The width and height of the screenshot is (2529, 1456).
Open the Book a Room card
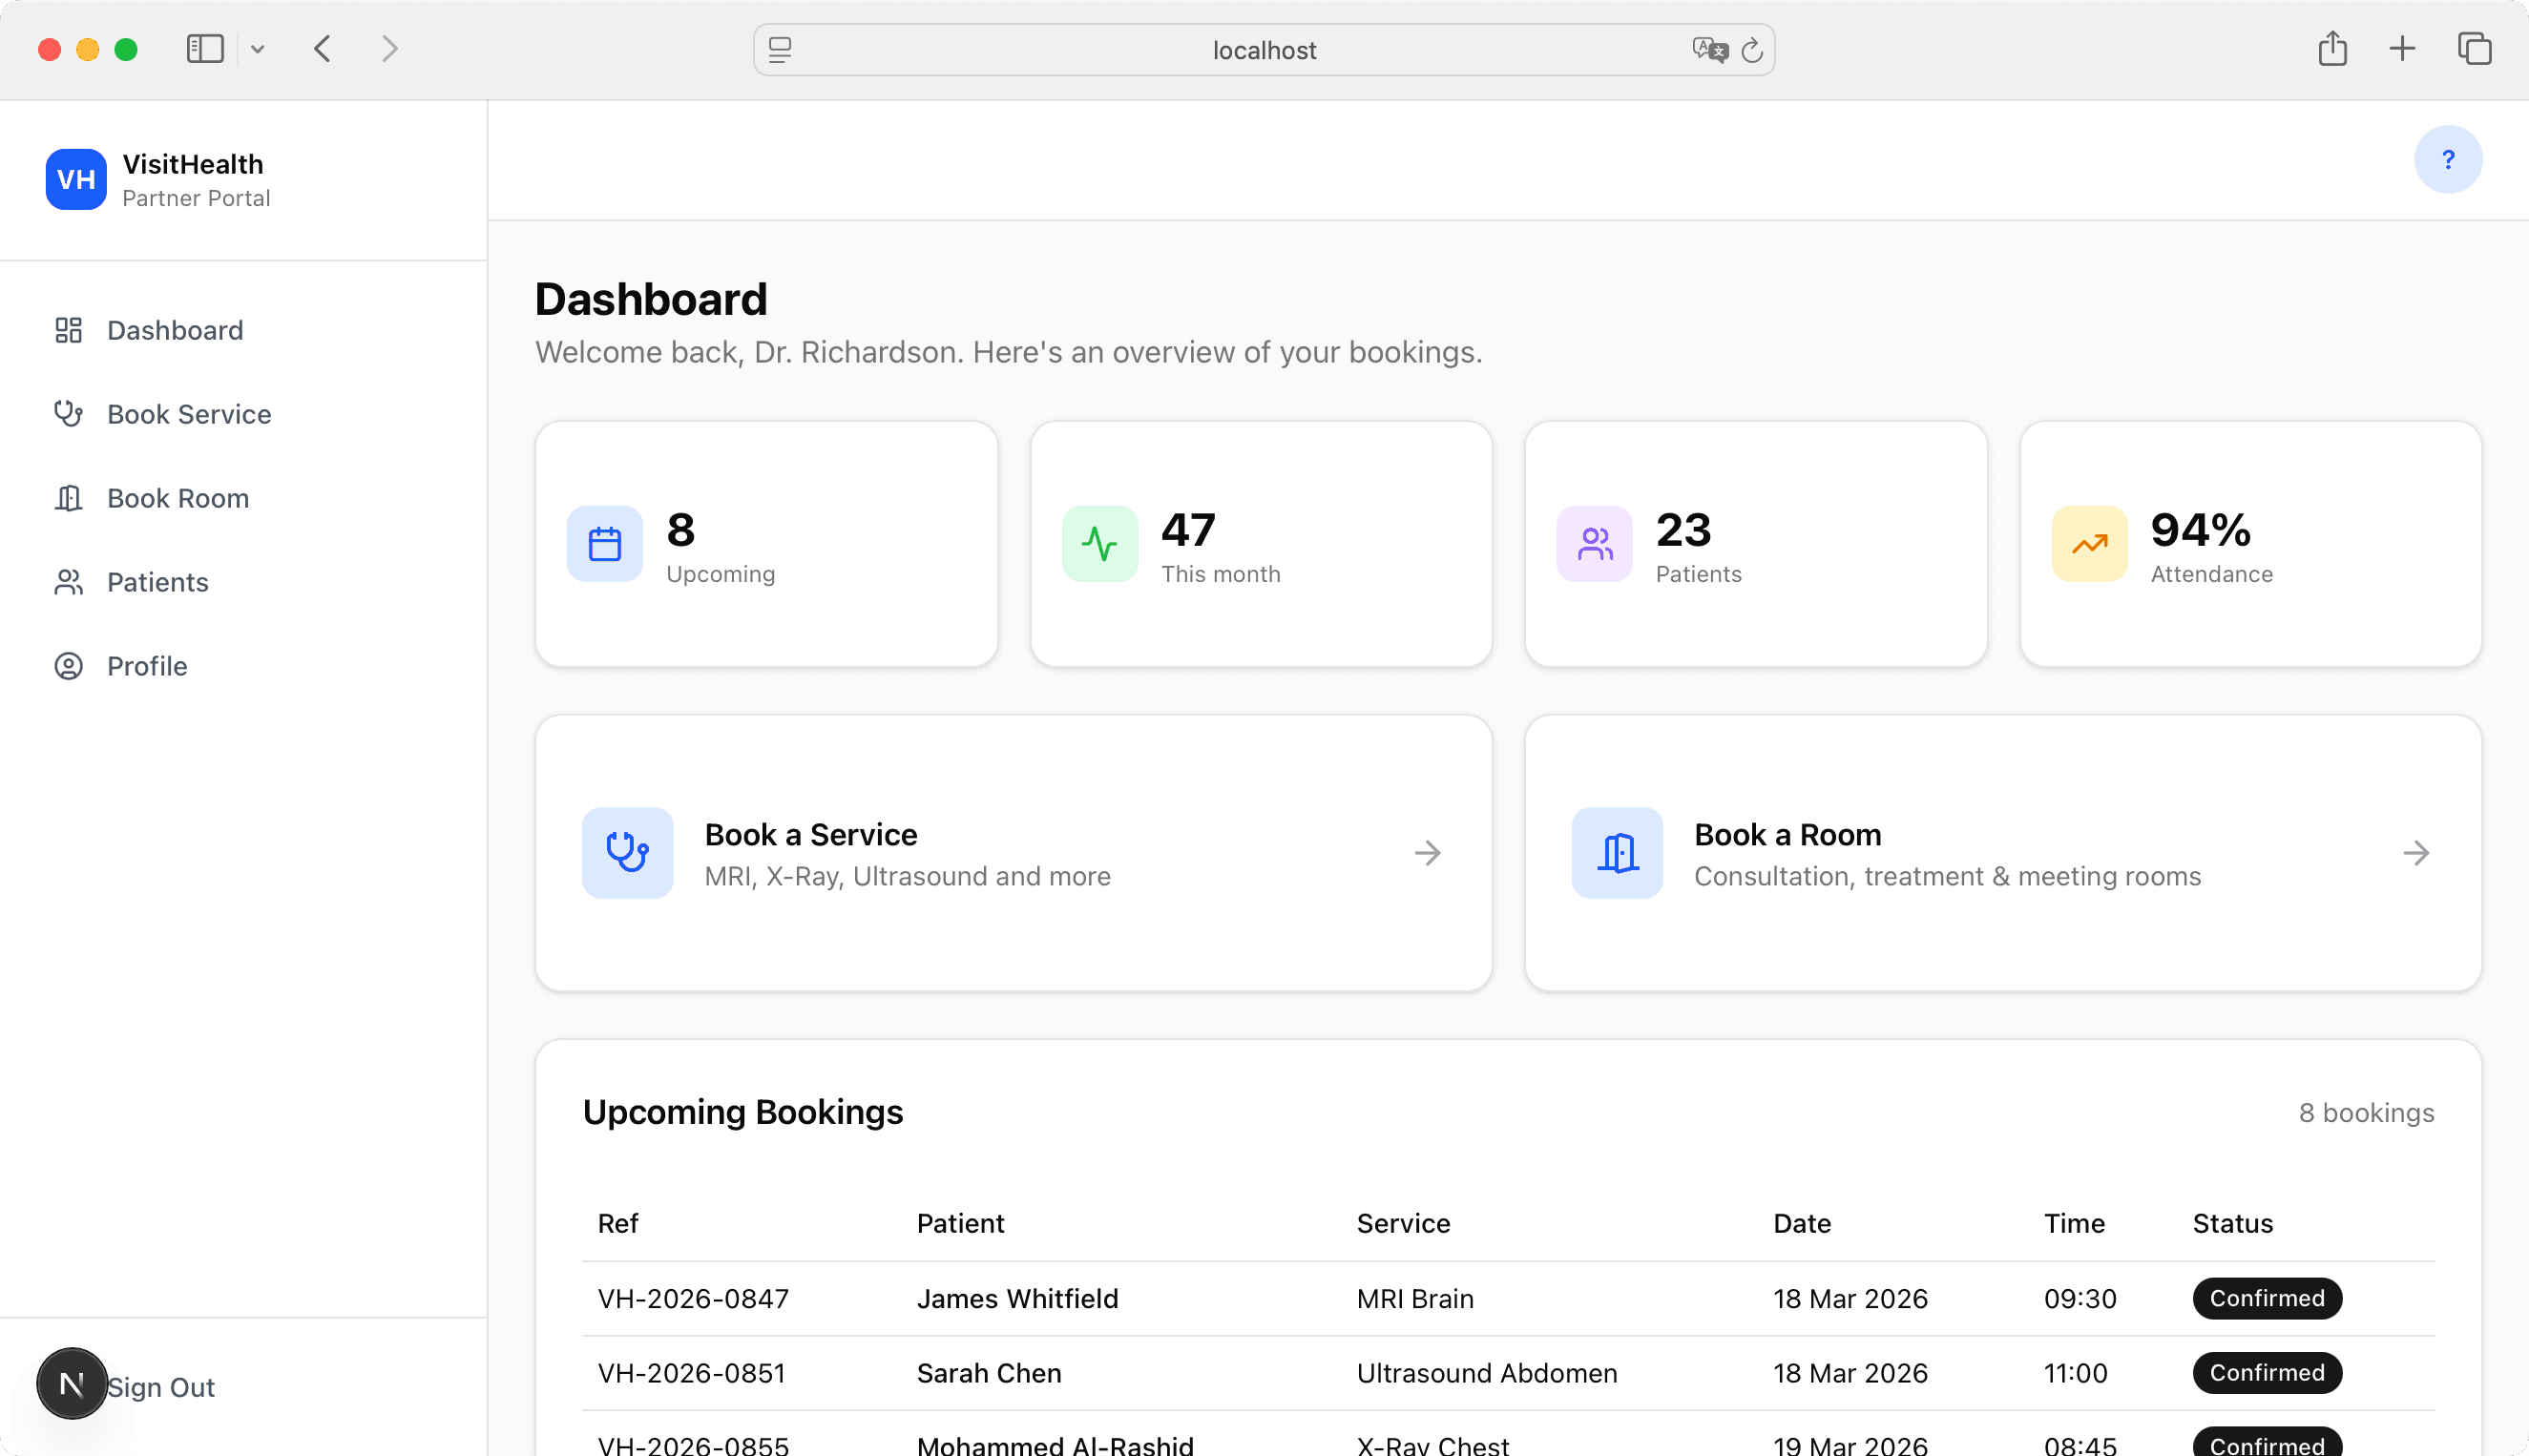tap(2003, 853)
